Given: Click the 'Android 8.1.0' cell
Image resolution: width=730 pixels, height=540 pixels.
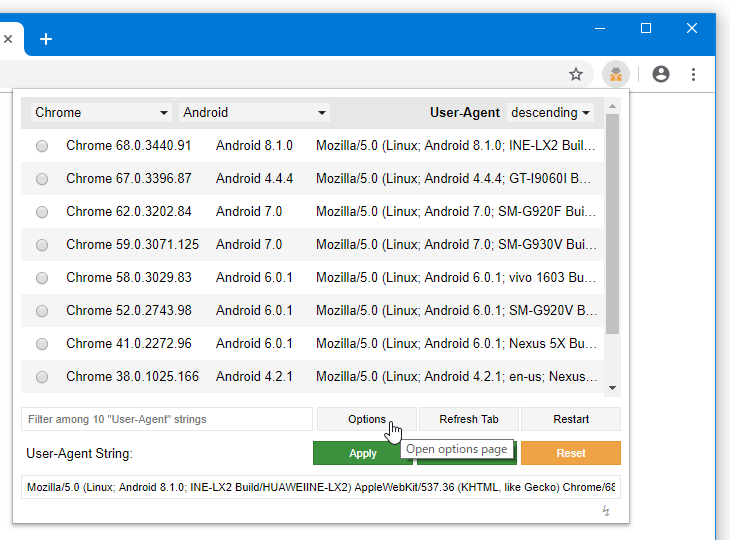Looking at the screenshot, I should 254,146.
